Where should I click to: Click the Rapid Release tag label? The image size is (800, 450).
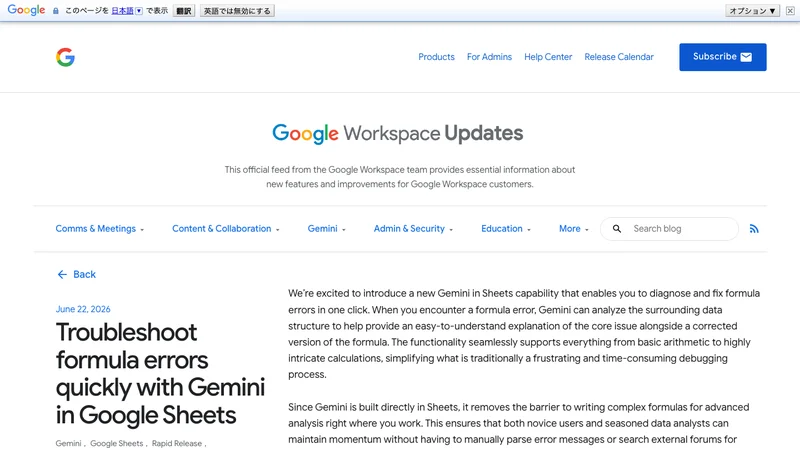(177, 443)
